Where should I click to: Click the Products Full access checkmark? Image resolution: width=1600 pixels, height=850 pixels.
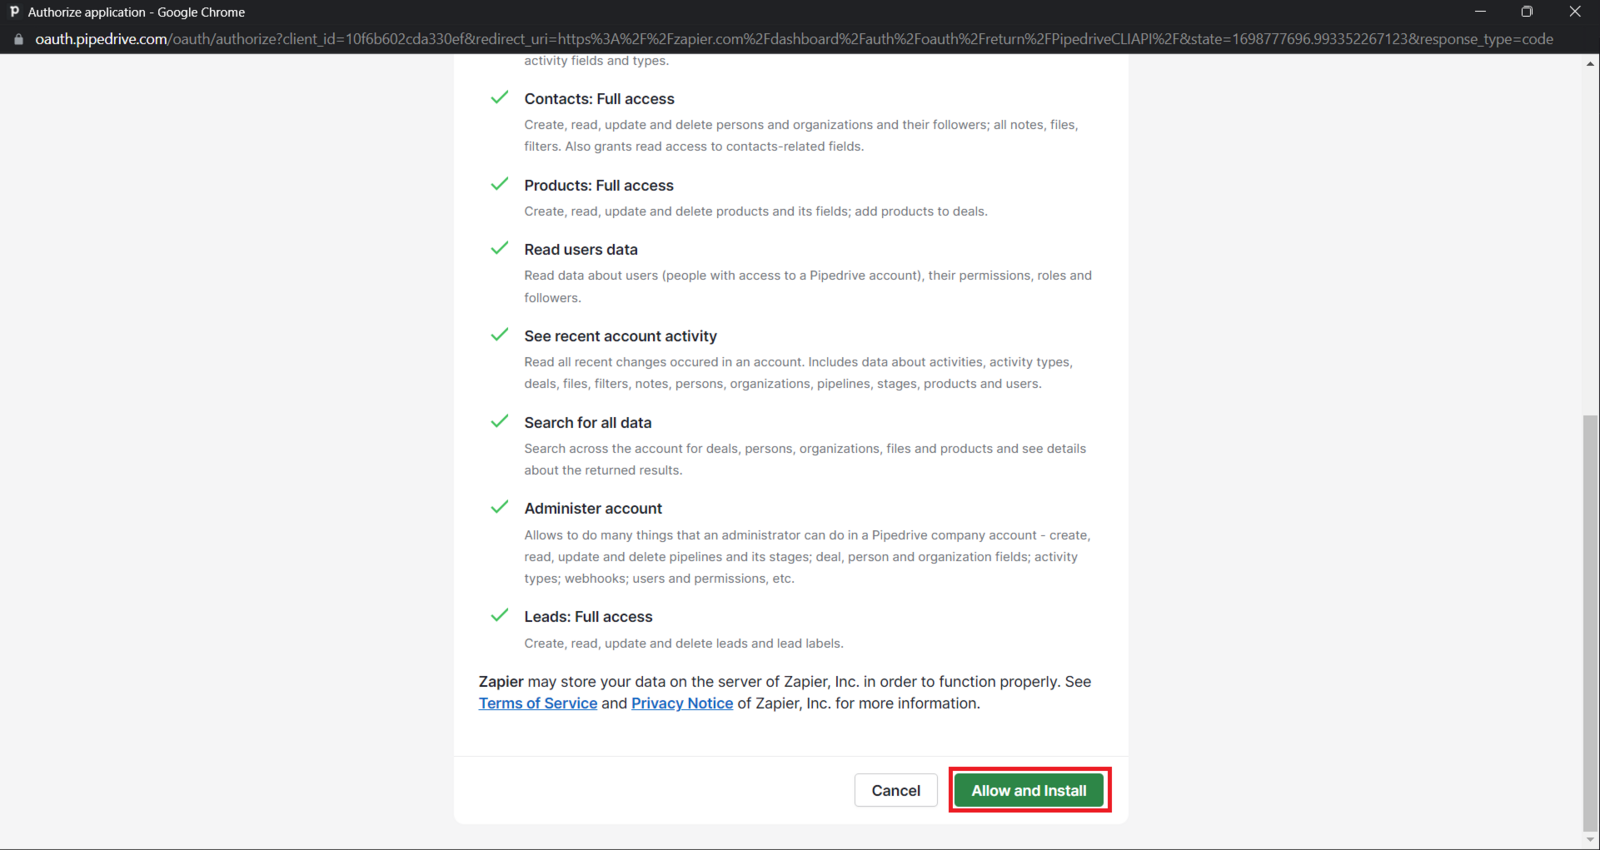tap(499, 184)
